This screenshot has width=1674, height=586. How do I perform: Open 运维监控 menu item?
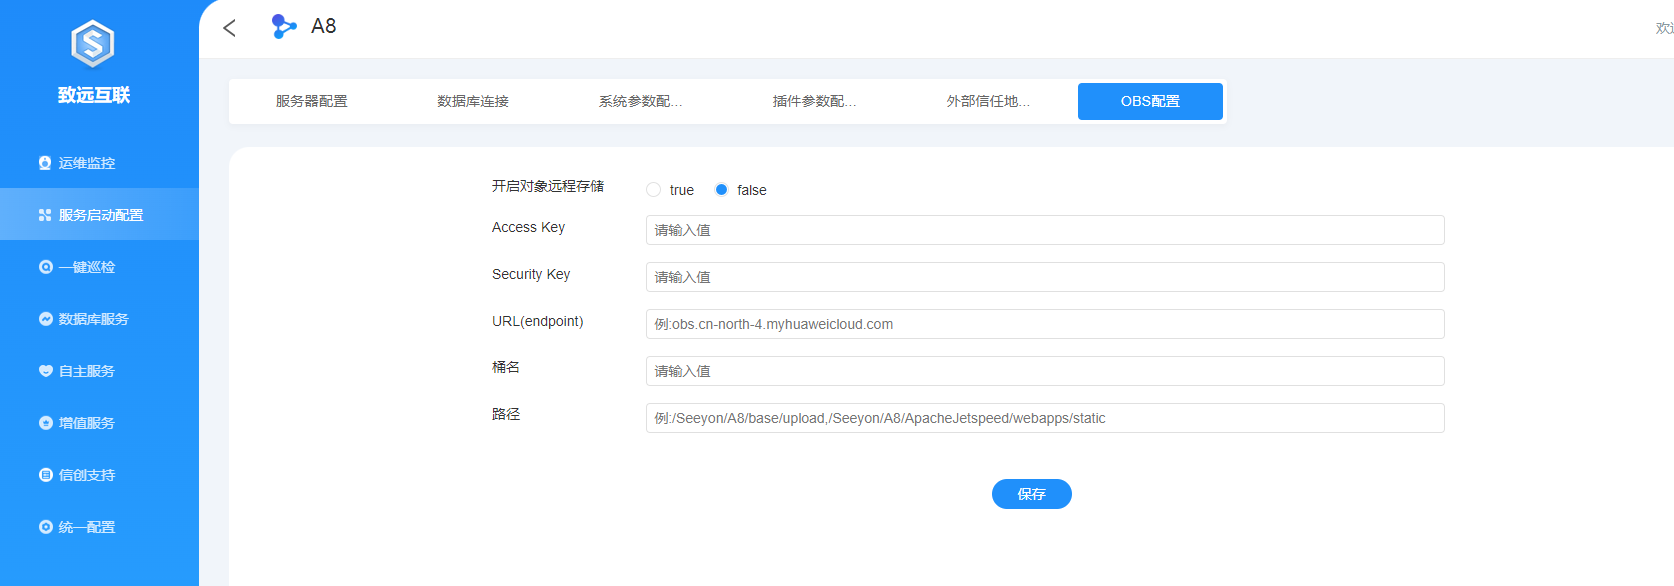(99, 163)
